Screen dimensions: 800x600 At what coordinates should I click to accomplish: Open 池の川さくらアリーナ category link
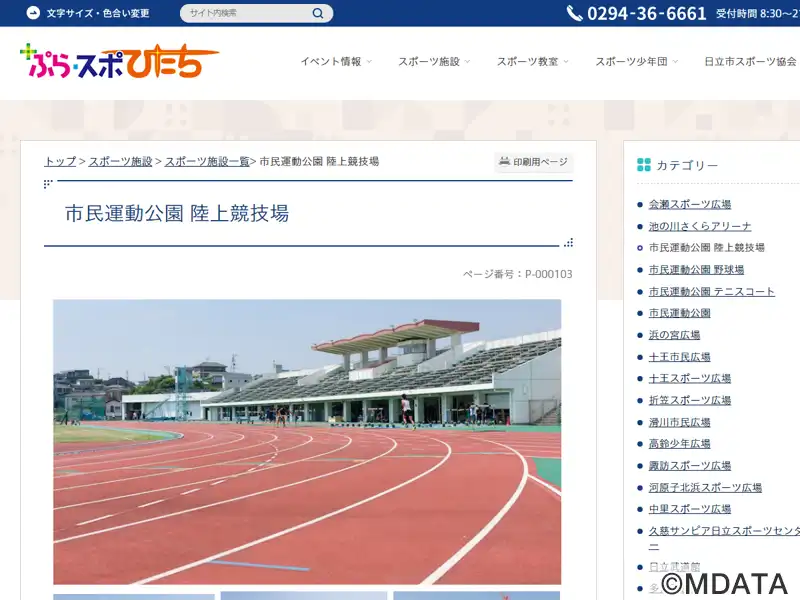coord(699,226)
